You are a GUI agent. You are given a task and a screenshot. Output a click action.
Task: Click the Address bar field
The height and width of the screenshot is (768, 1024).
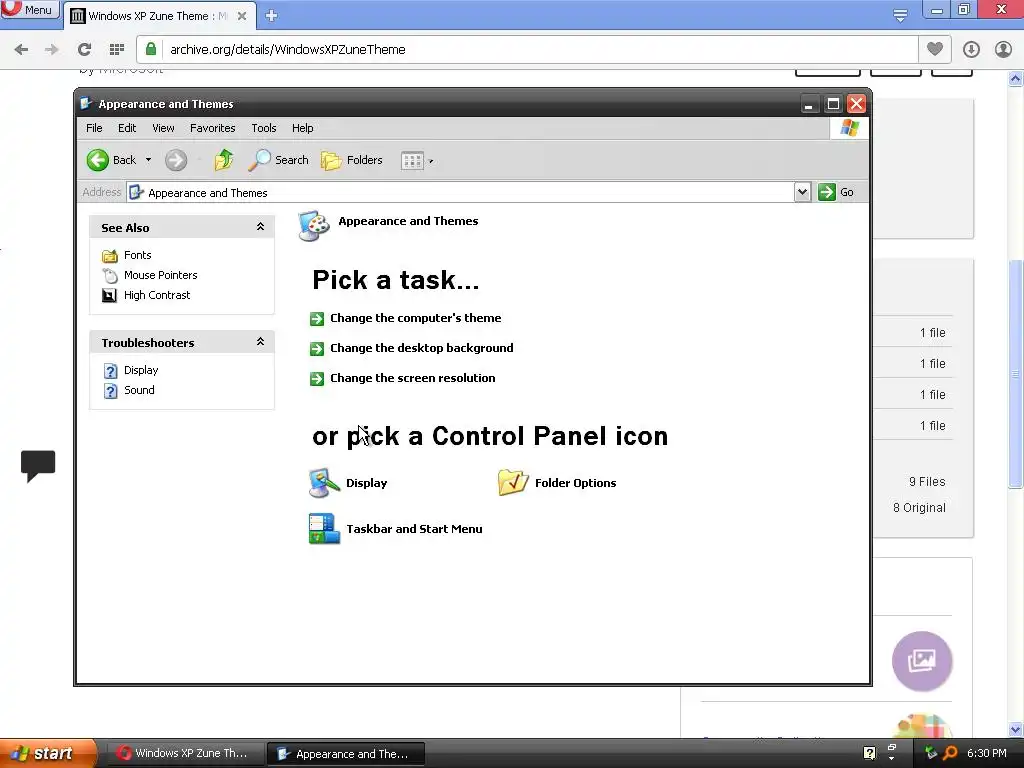pos(460,193)
